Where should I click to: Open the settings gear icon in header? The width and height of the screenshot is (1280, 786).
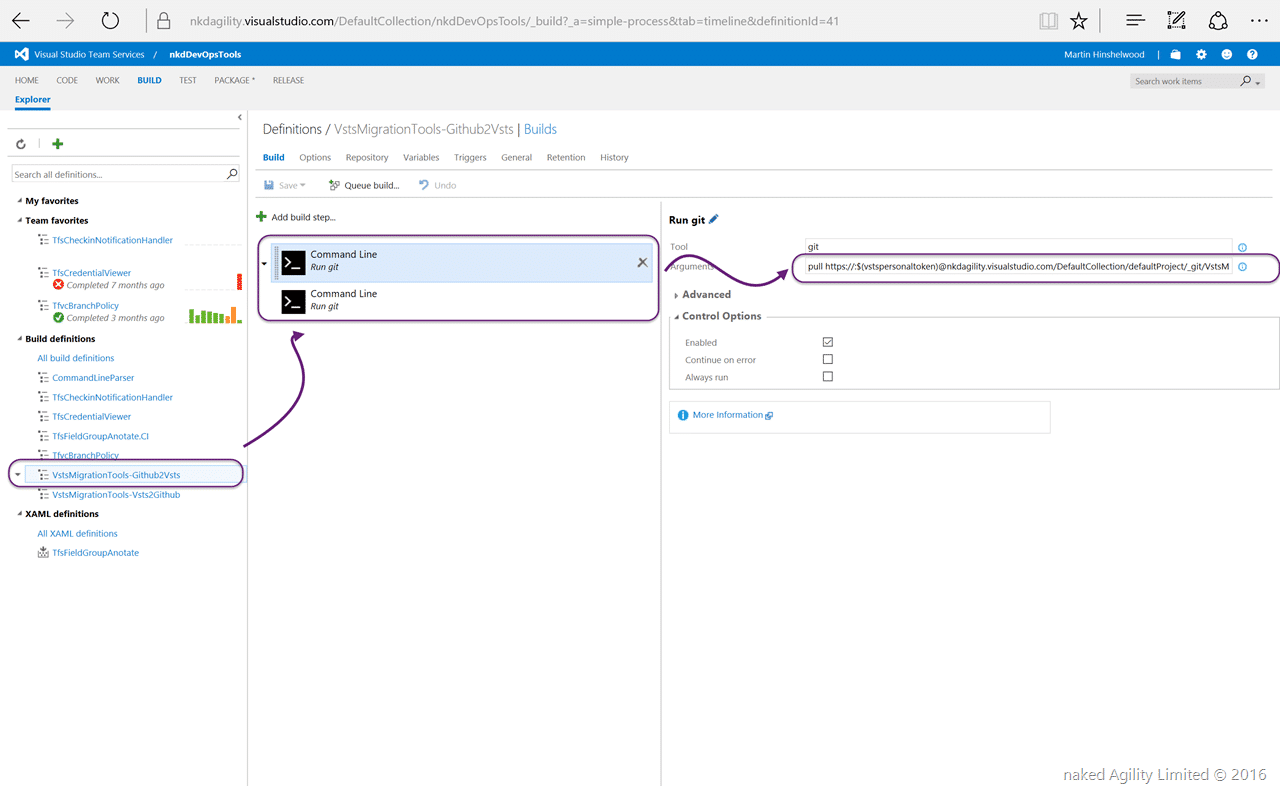(1201, 55)
